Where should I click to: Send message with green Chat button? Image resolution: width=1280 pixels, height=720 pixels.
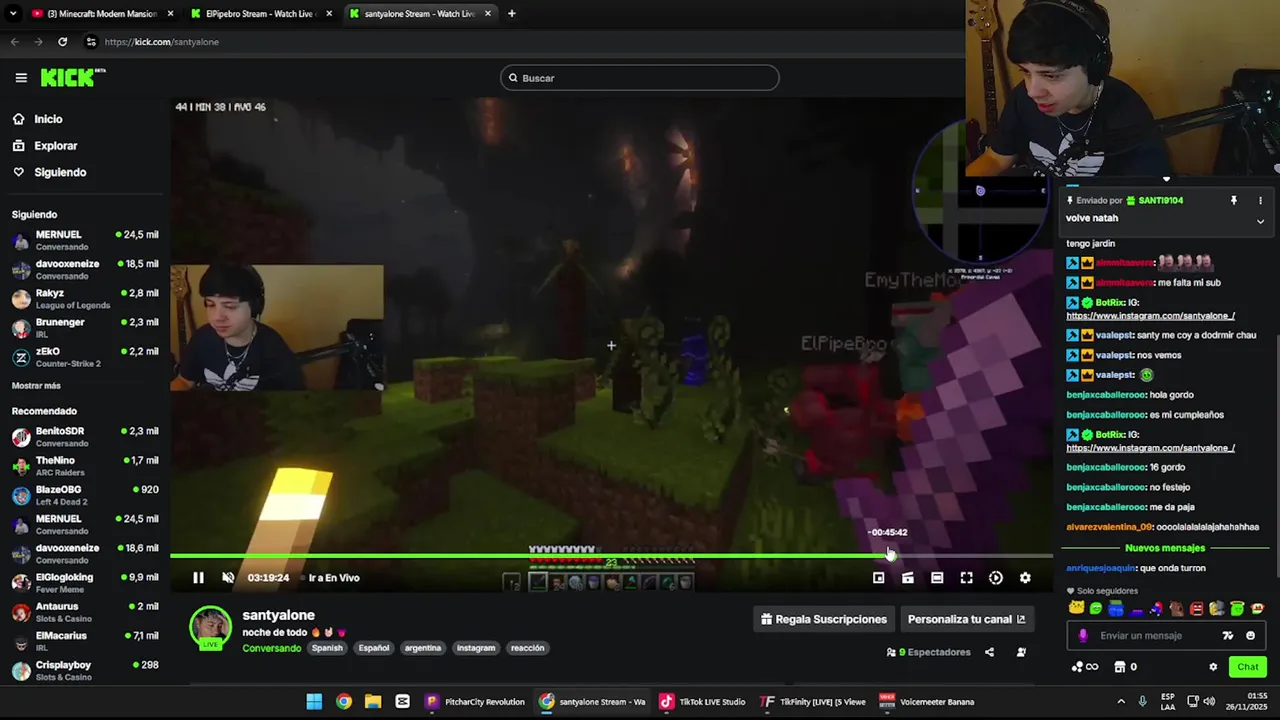(x=1248, y=667)
